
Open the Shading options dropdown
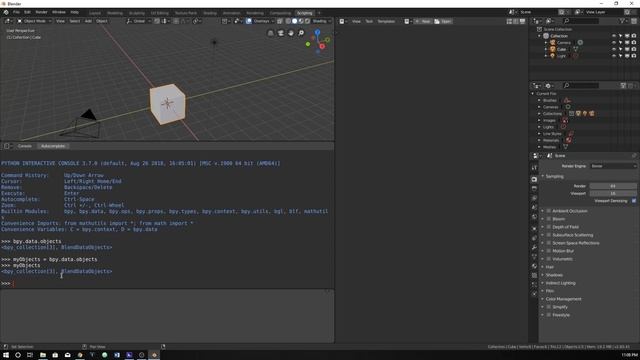321,21
